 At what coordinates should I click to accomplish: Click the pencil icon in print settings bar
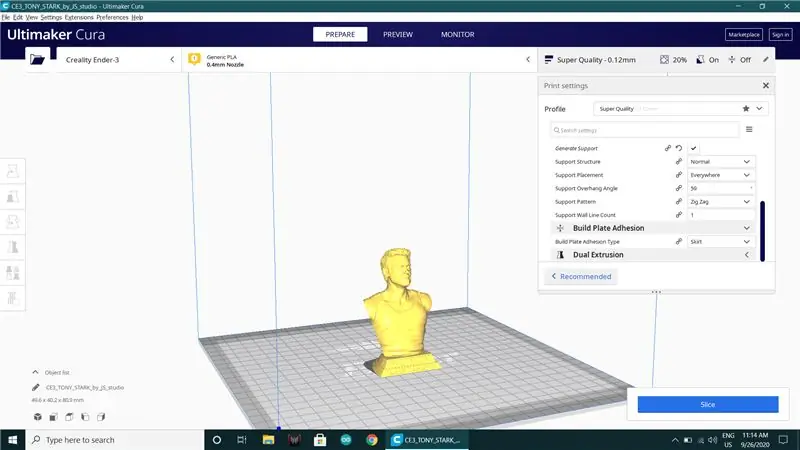[766, 60]
